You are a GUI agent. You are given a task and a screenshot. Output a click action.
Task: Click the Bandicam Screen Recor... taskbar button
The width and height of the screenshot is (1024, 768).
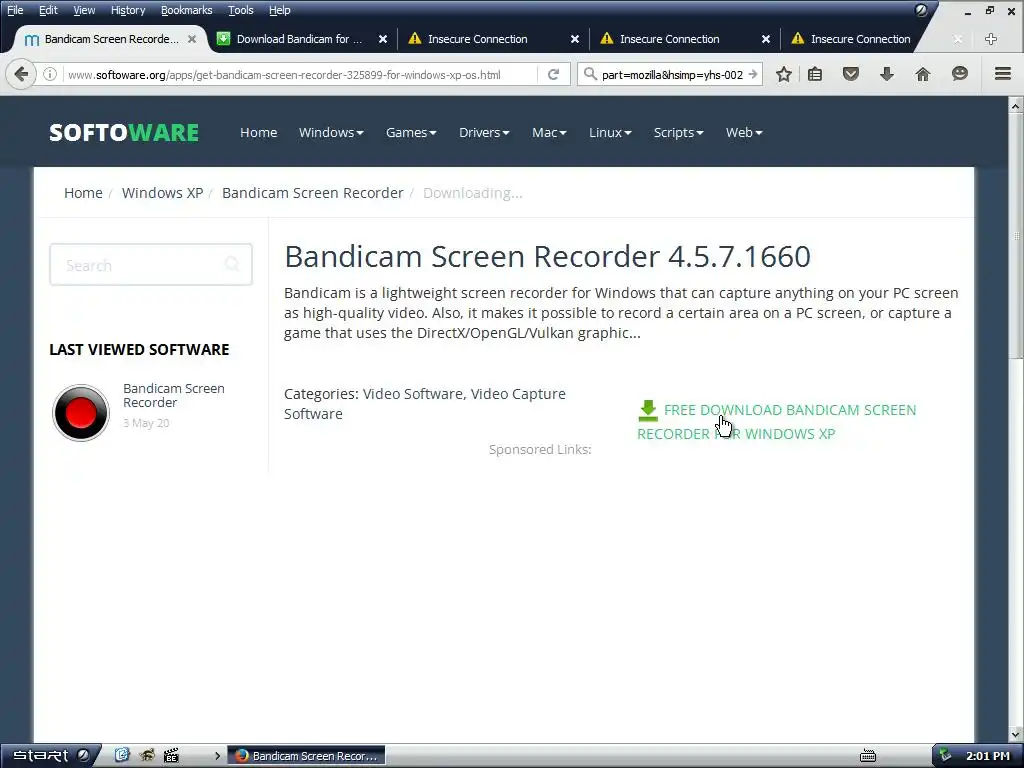click(x=306, y=756)
